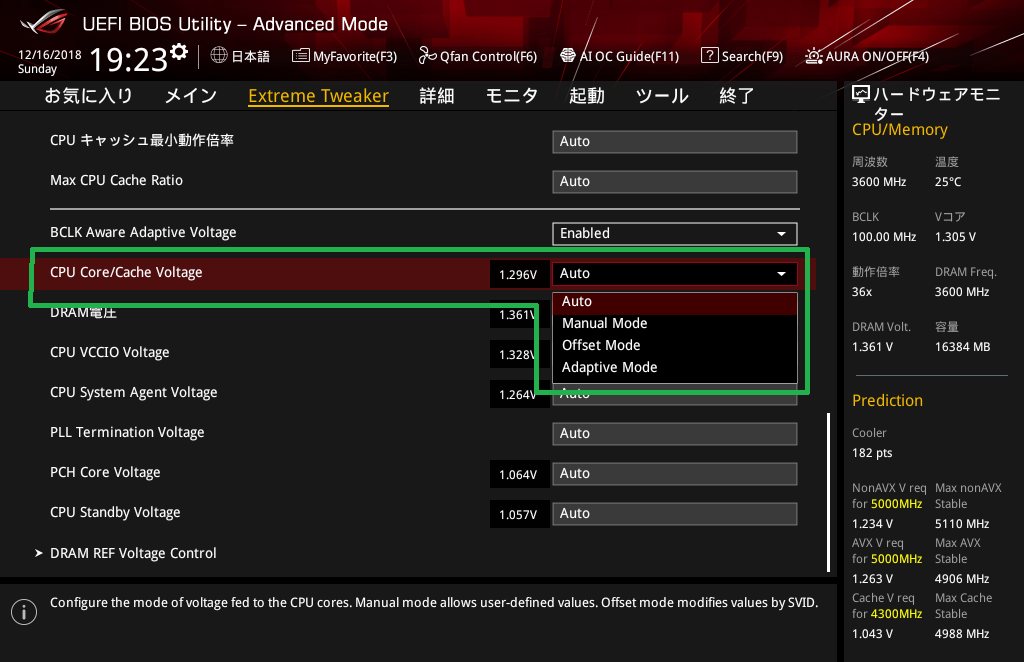This screenshot has height=662, width=1024.
Task: Click the 3600 MHz frequency value
Action: [x=879, y=182]
